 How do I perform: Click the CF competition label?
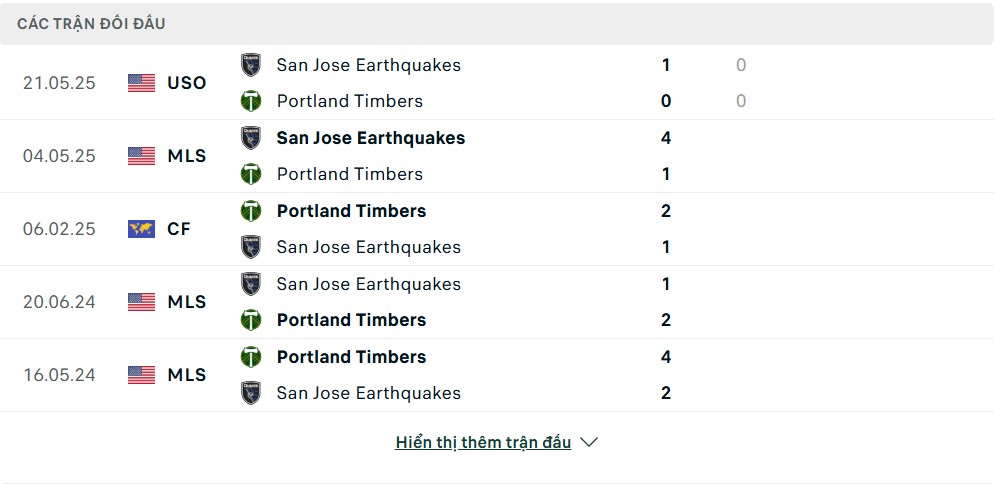pyautogui.click(x=179, y=229)
